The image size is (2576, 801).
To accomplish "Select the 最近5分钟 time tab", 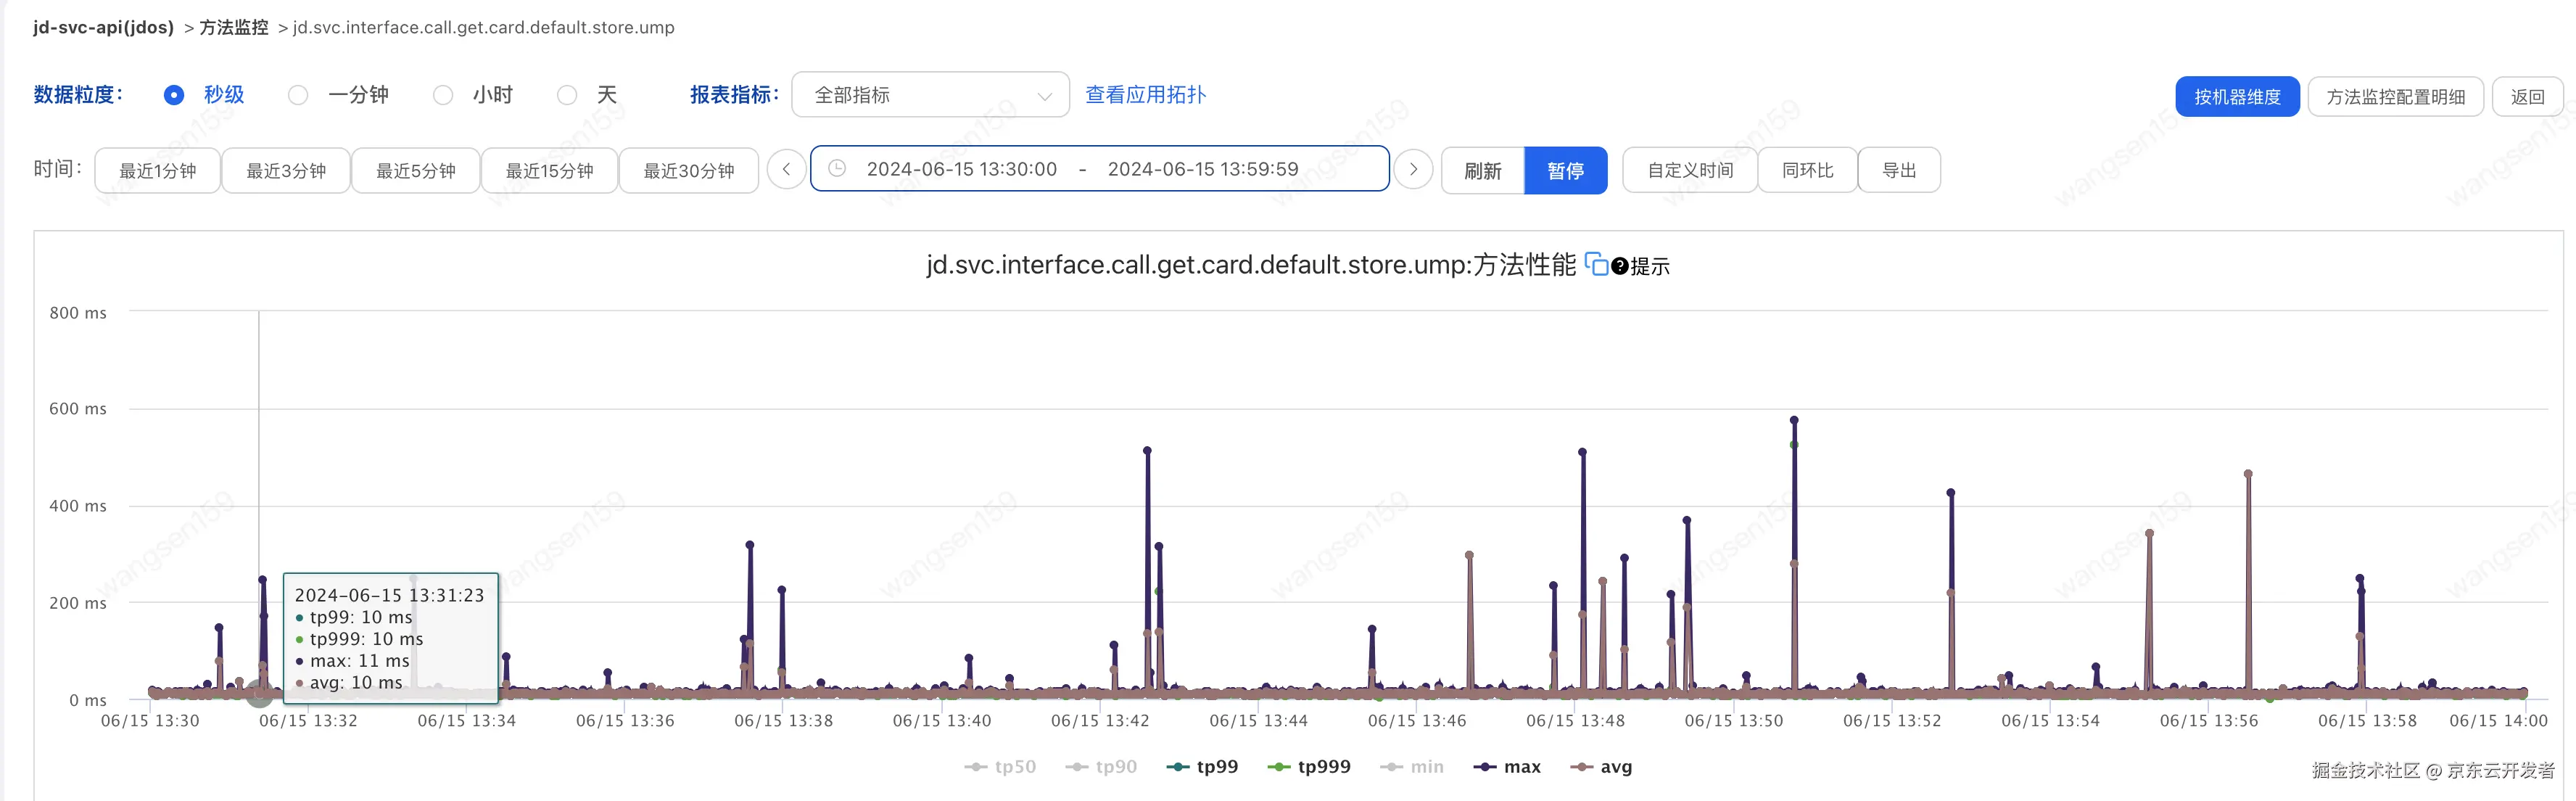I will 415,170.
